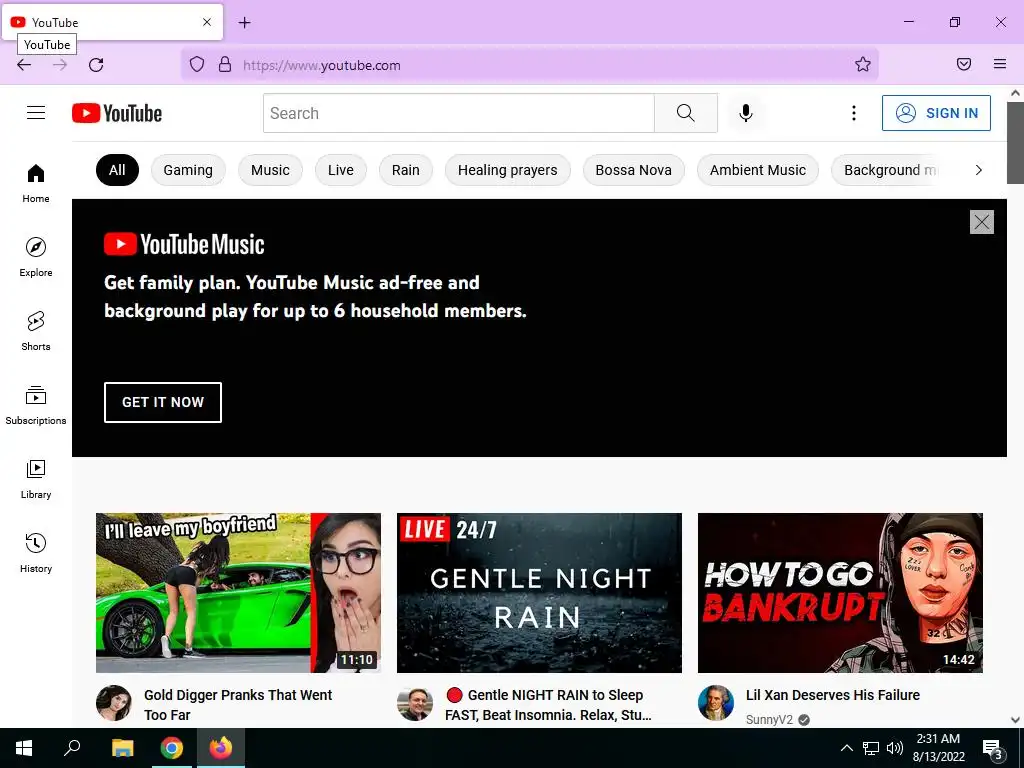
Task: Open File Explorer from taskbar
Action: pyautogui.click(x=122, y=748)
